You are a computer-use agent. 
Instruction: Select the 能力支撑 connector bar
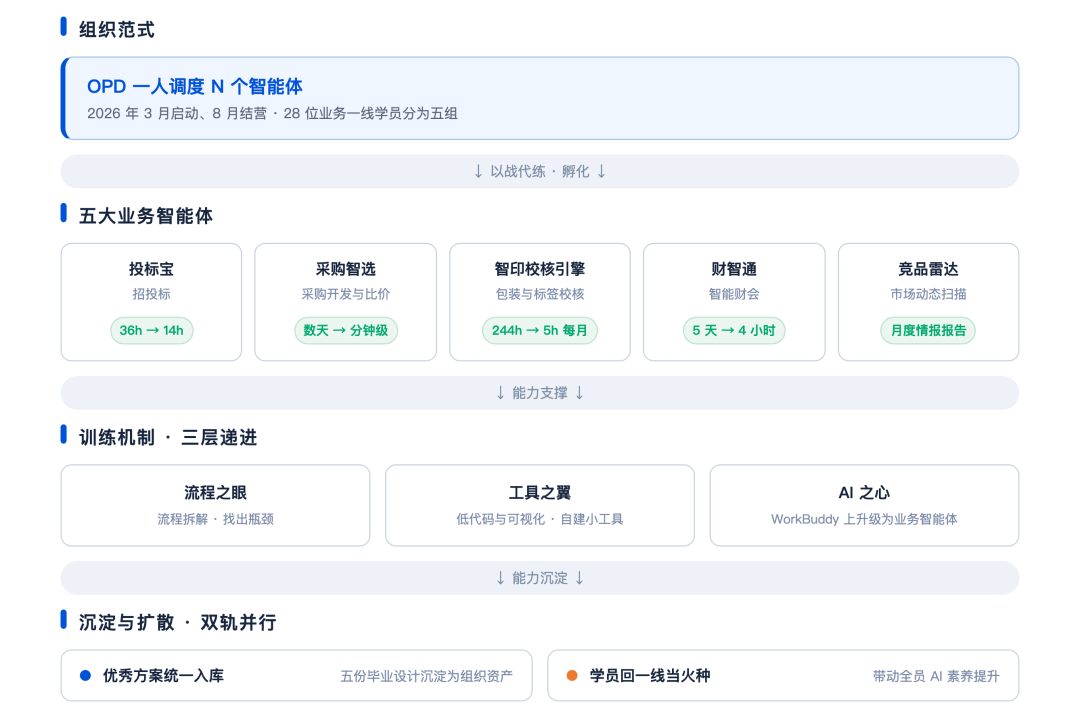coord(539,393)
